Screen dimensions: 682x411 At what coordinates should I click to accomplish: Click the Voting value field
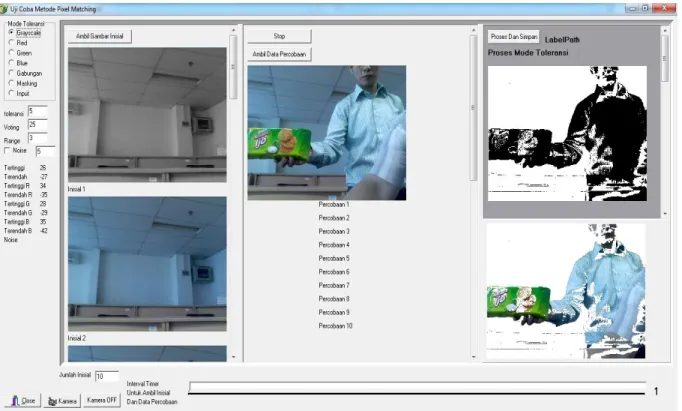tap(37, 125)
